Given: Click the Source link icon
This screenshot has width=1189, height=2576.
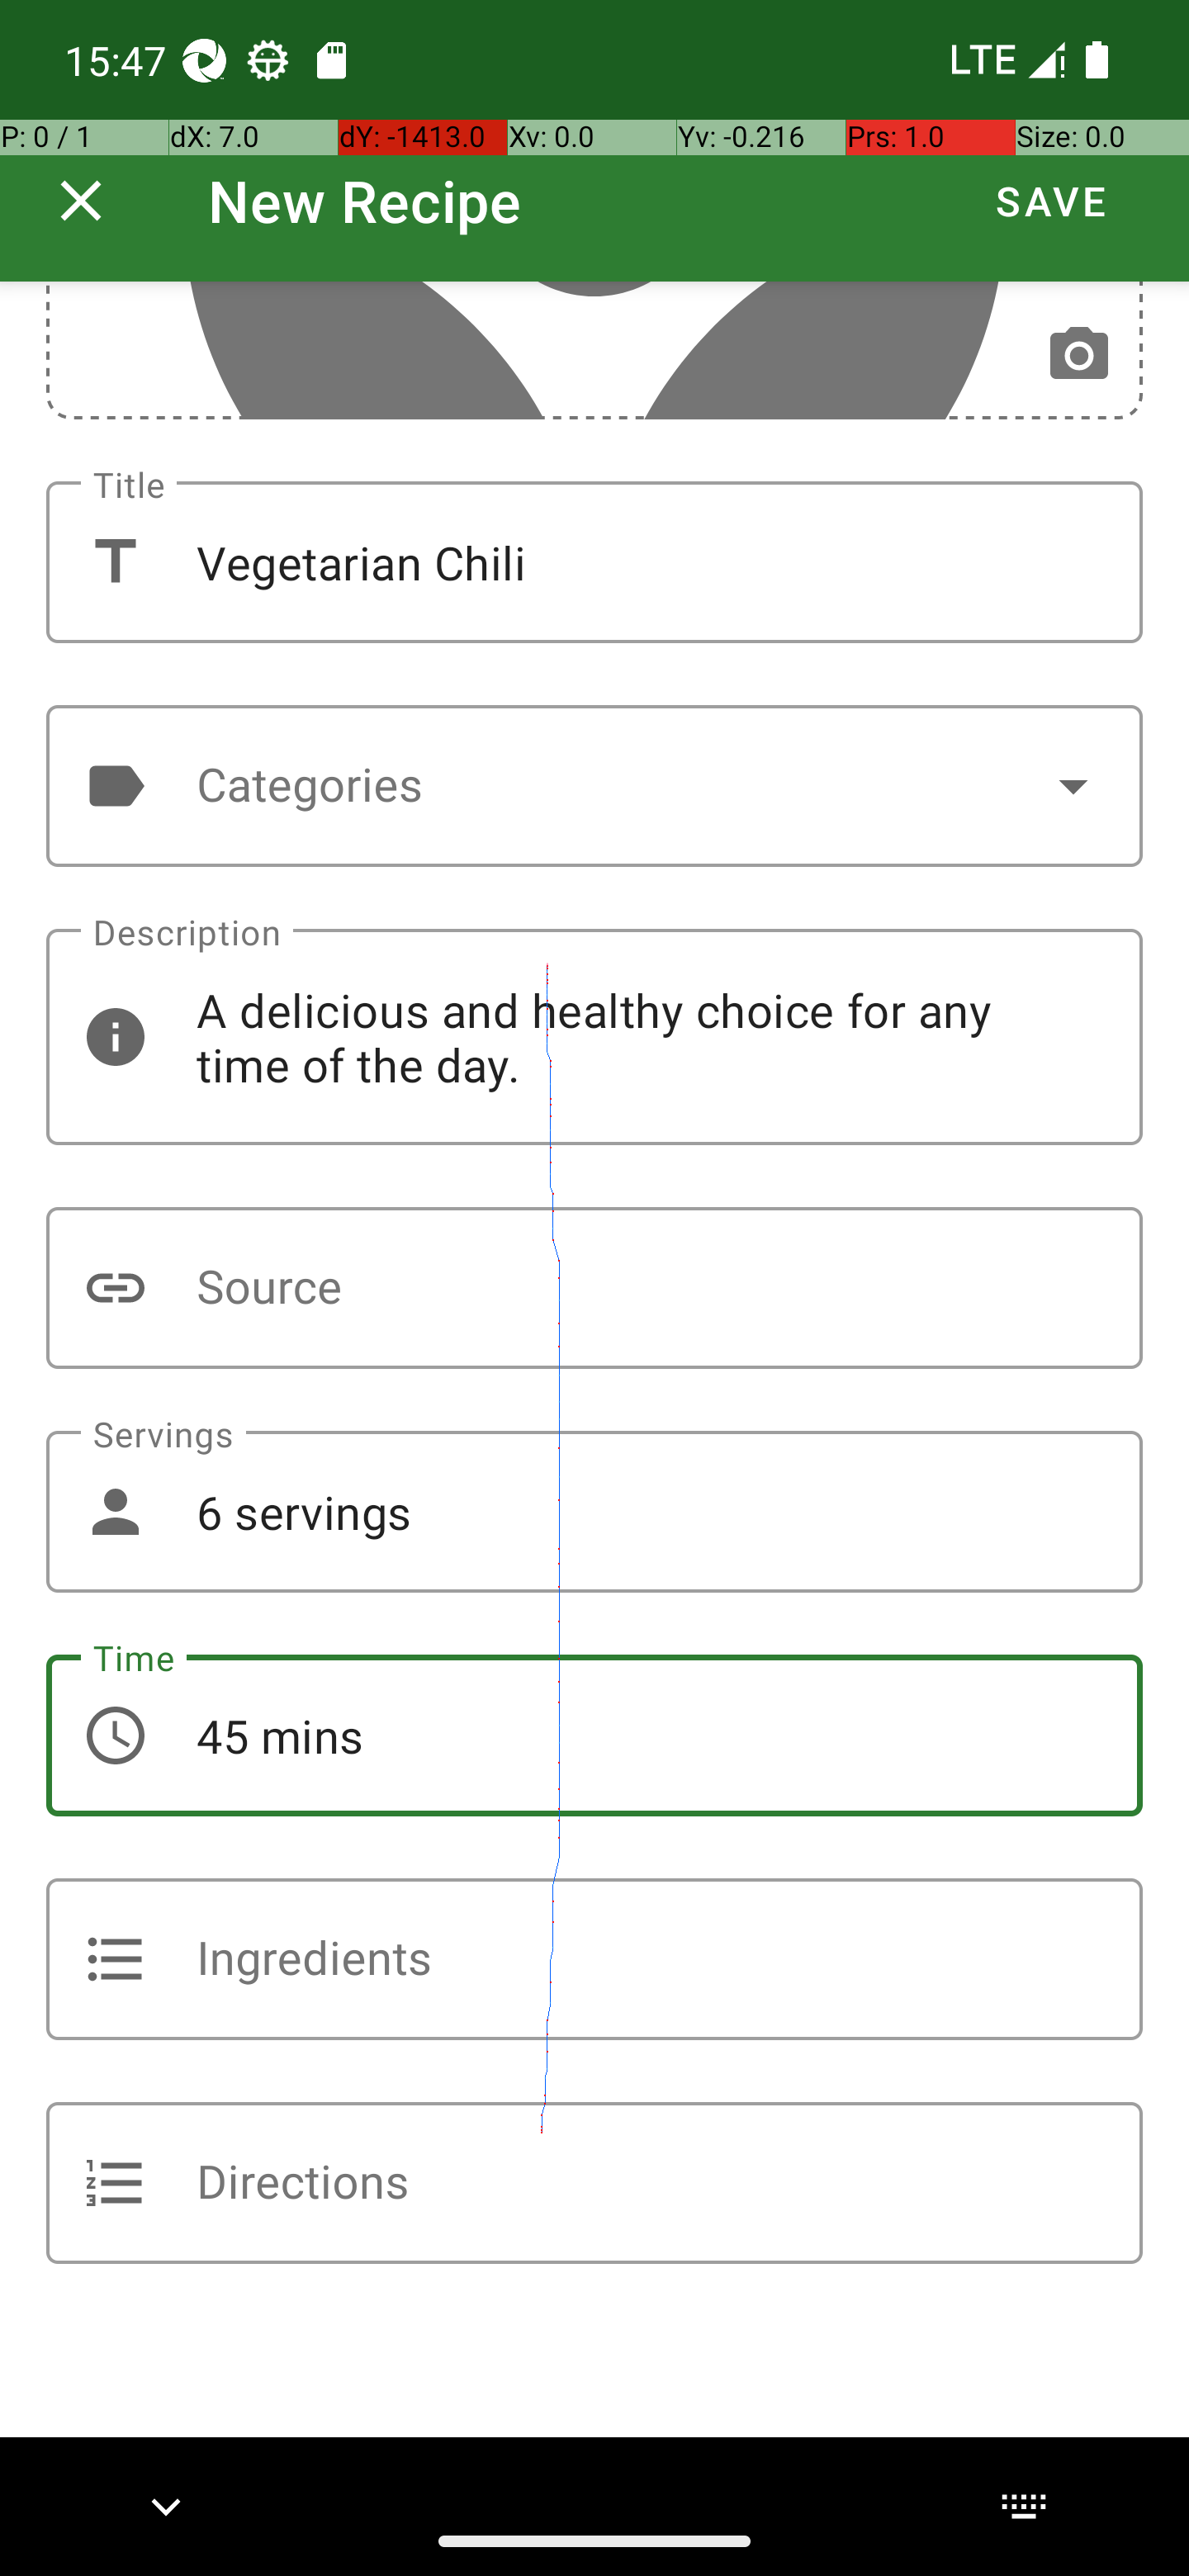Looking at the screenshot, I should pos(115,1288).
